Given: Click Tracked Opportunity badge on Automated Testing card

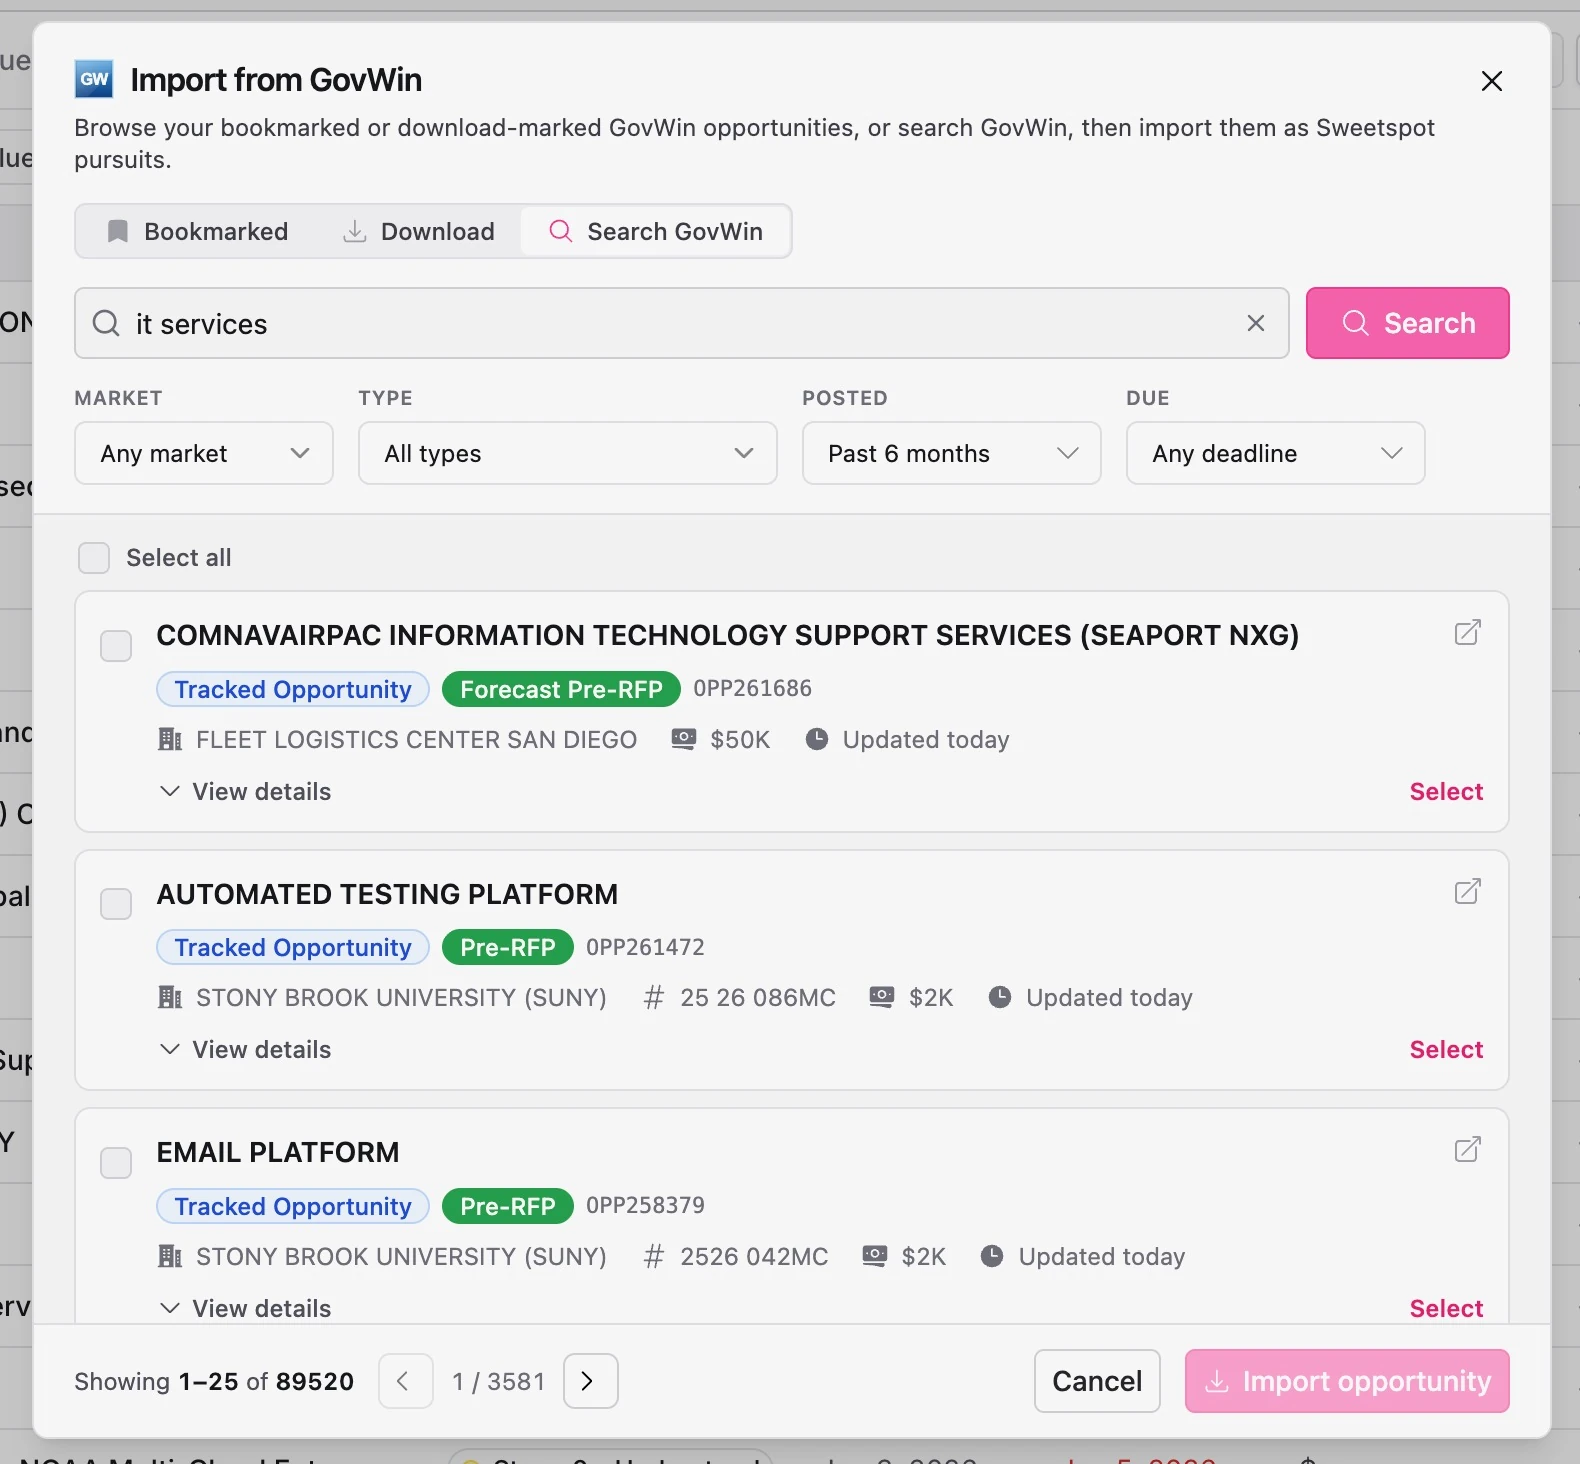Looking at the screenshot, I should pos(293,947).
